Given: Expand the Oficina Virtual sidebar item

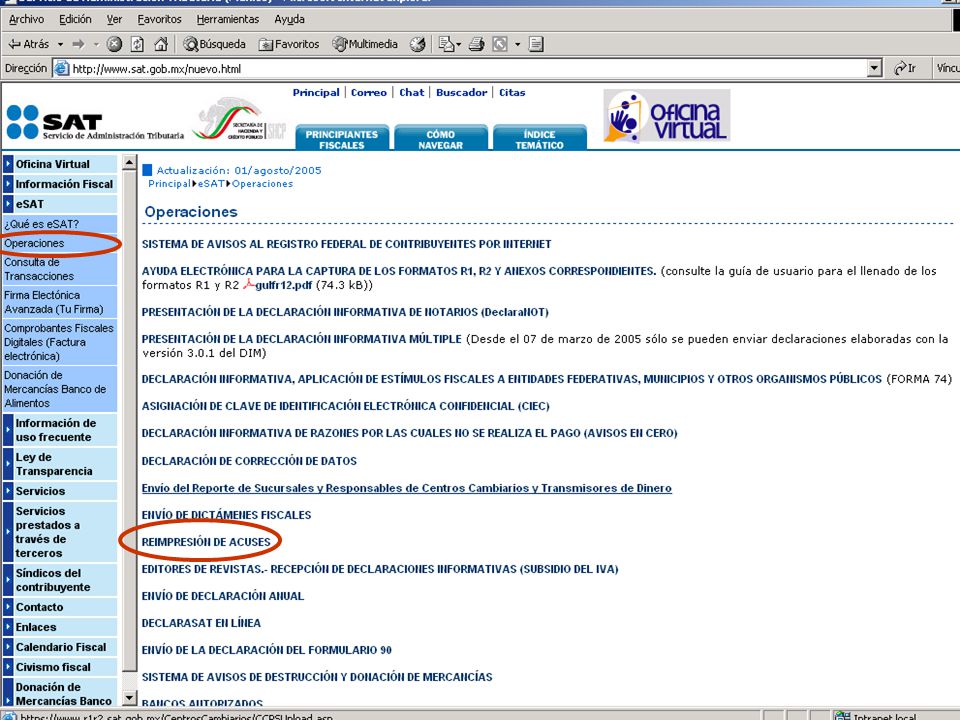Looking at the screenshot, I should [59, 164].
